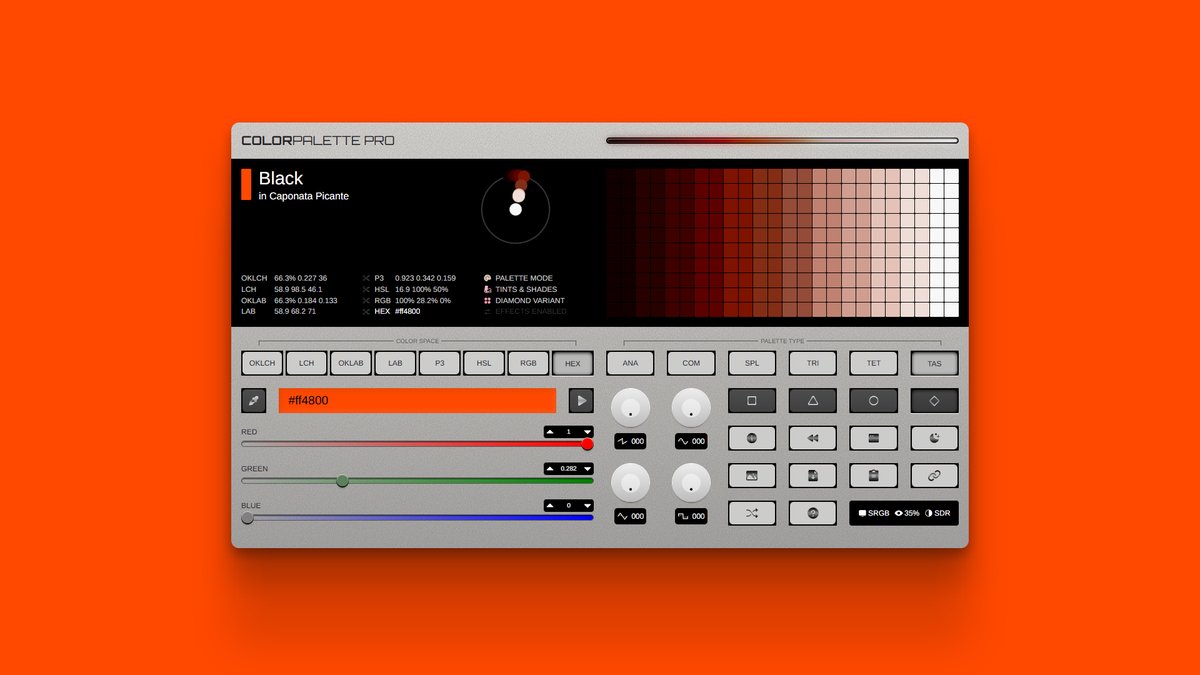Toggle the SDR contrast mode
Viewport: 1200px width, 675px height.
point(937,513)
